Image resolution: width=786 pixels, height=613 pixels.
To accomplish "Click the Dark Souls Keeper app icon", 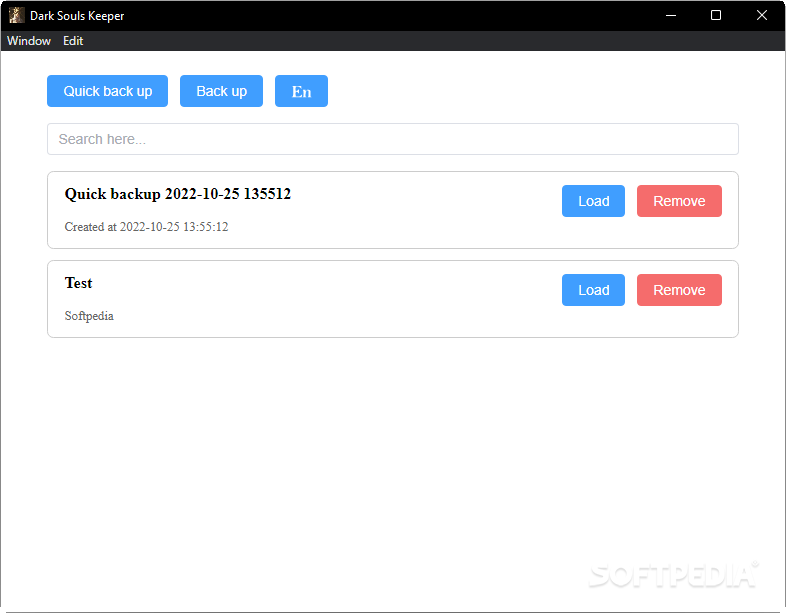I will pos(17,16).
